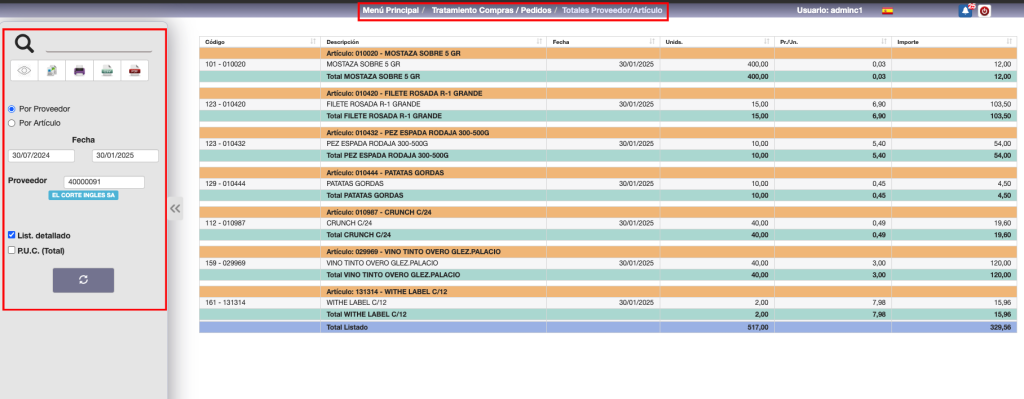Viewport: 1024px width, 399px height.
Task: Select the Por Proveedor radio option
Action: click(x=12, y=109)
